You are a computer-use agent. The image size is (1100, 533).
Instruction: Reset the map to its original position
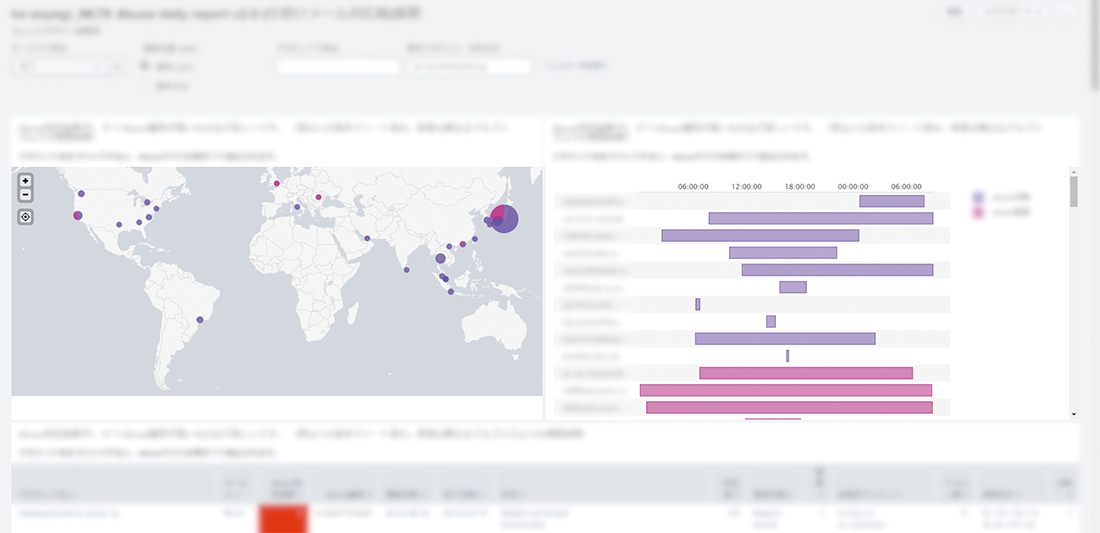tap(25, 217)
